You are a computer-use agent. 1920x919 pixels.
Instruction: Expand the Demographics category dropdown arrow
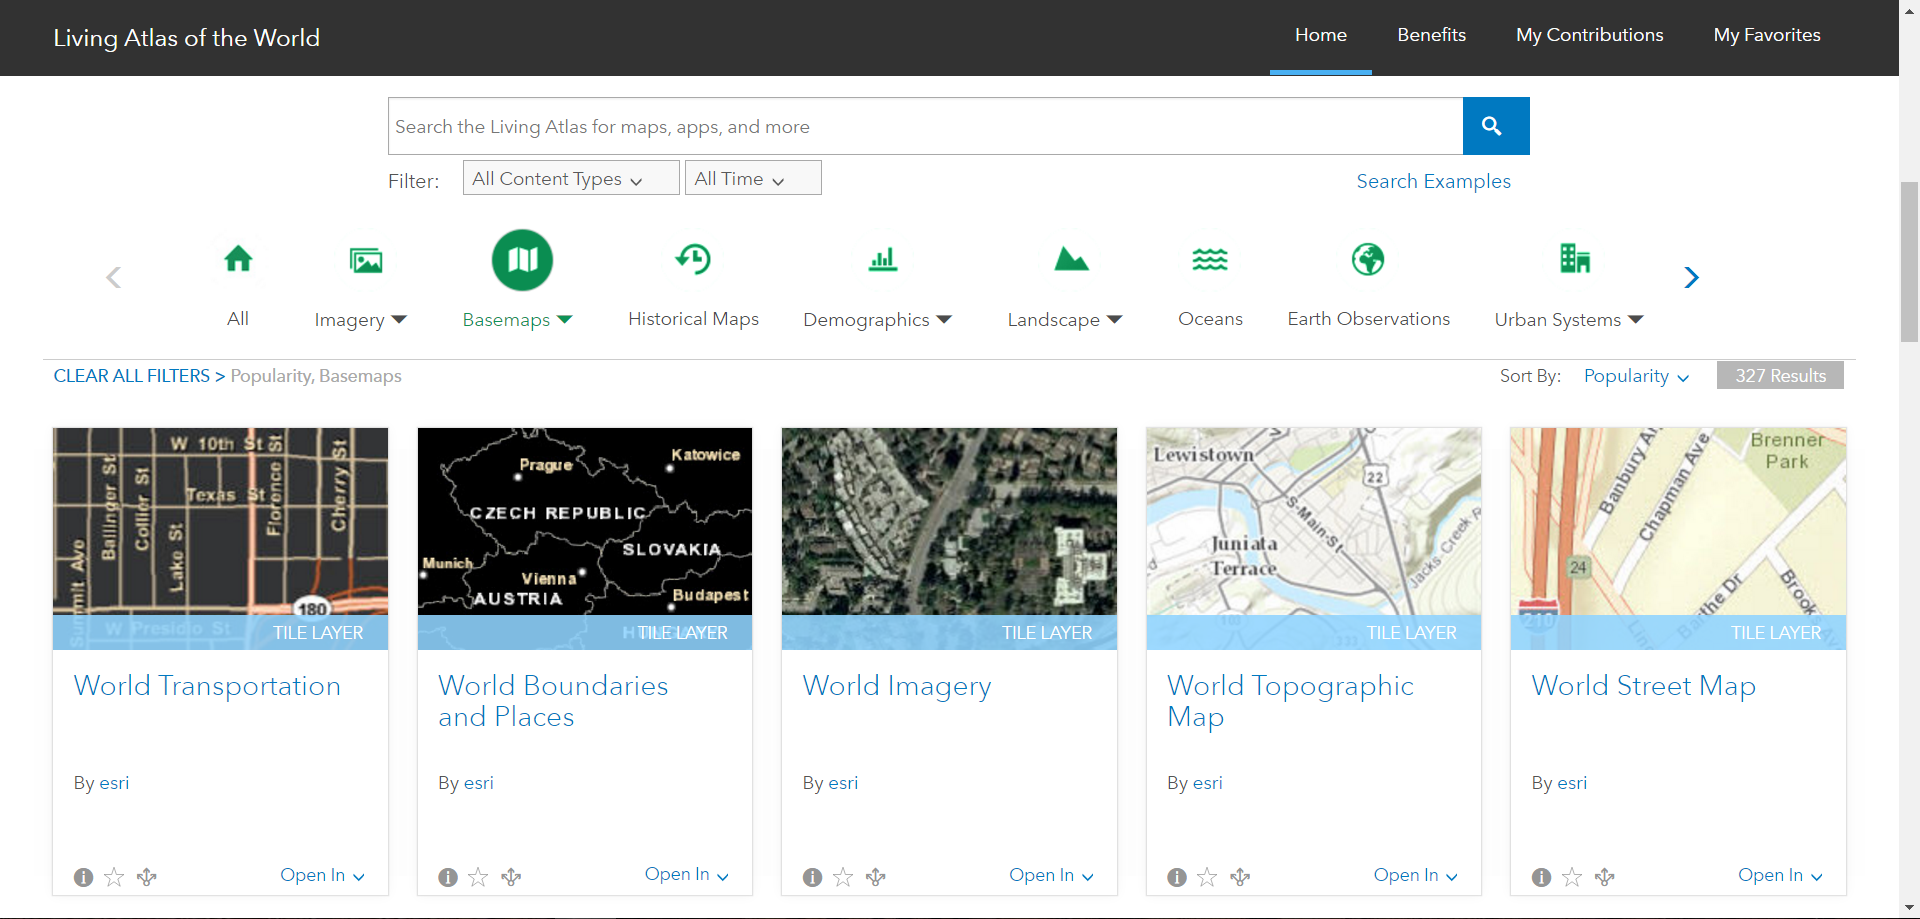tap(944, 319)
